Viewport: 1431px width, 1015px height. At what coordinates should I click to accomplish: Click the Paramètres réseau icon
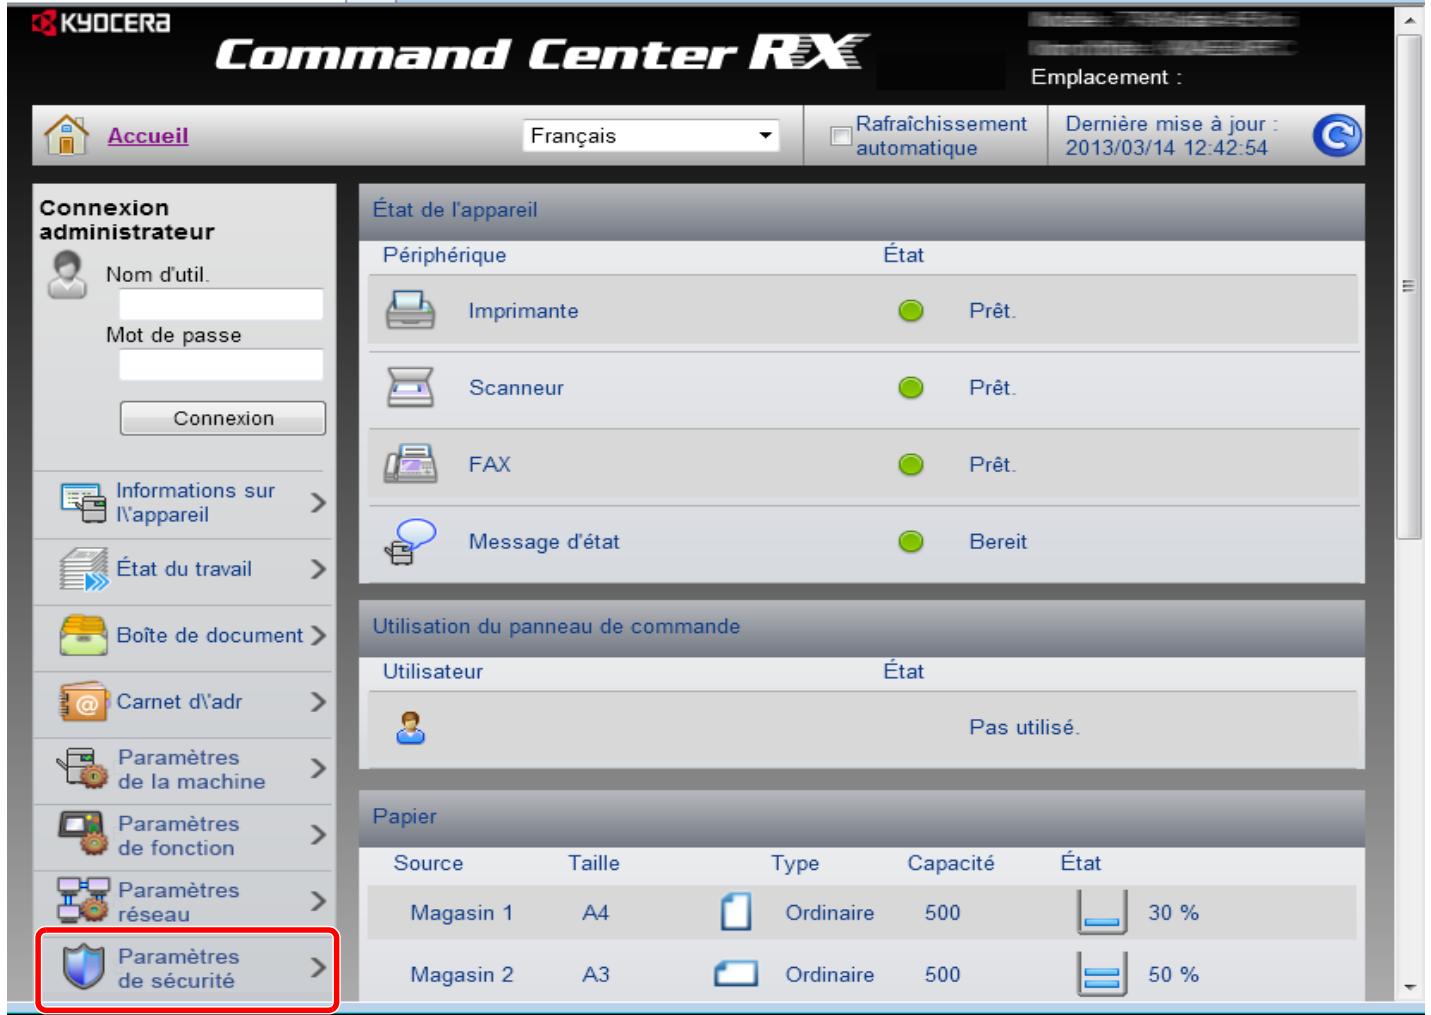(83, 900)
